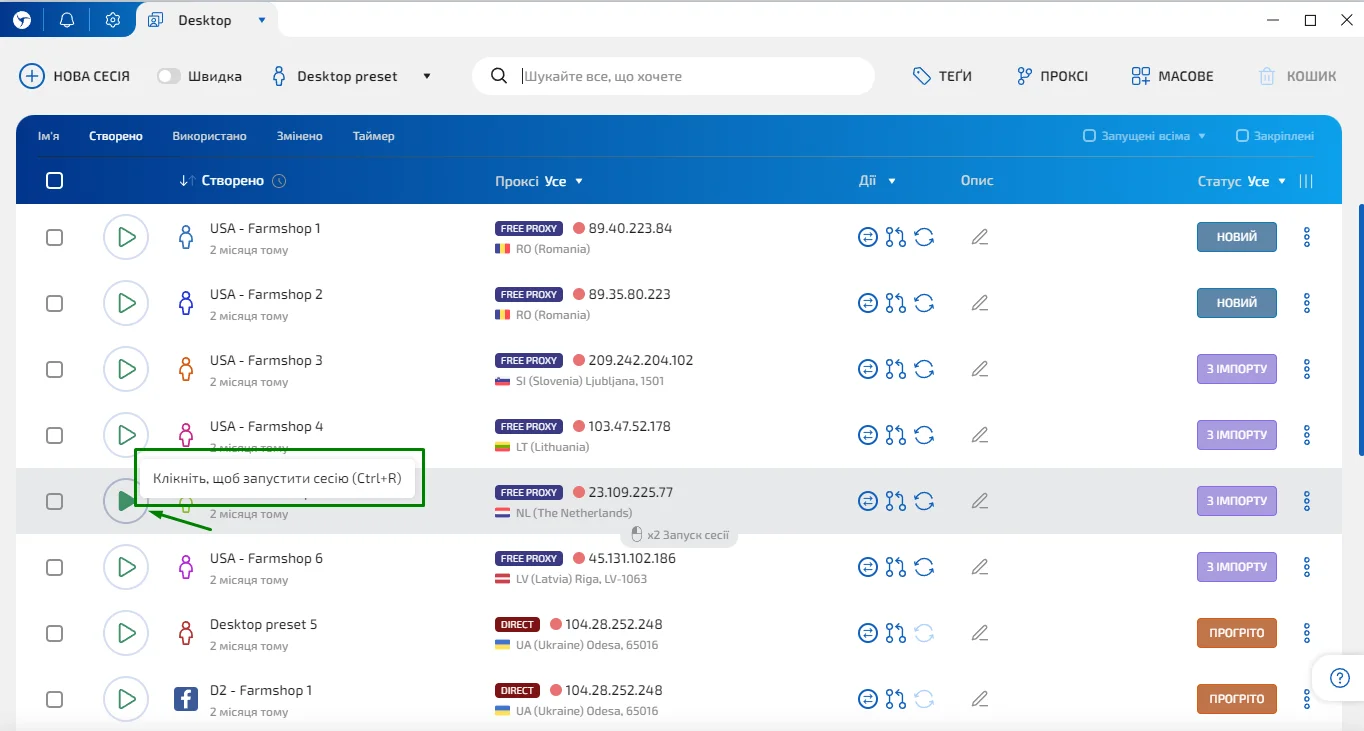Click НОВИЙ status badge of Farmshop 1
Screen dimensions: 1364x731
[1237, 237]
